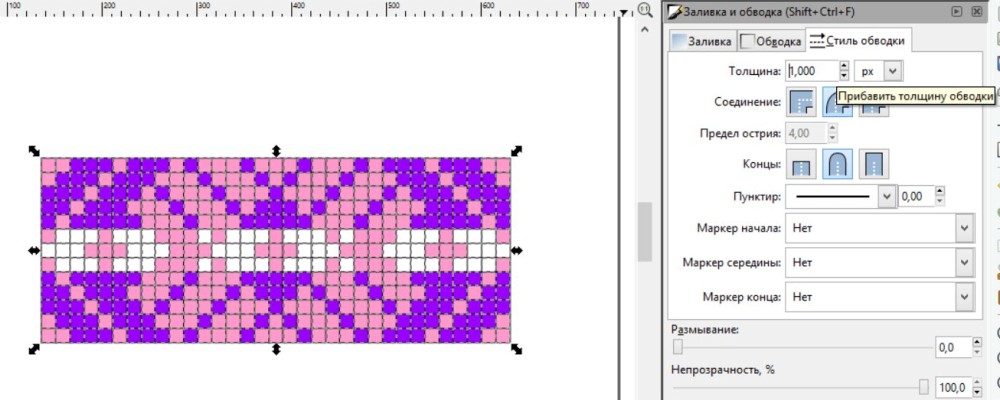Click the top-left corner scale handle of the selection

[34, 151]
